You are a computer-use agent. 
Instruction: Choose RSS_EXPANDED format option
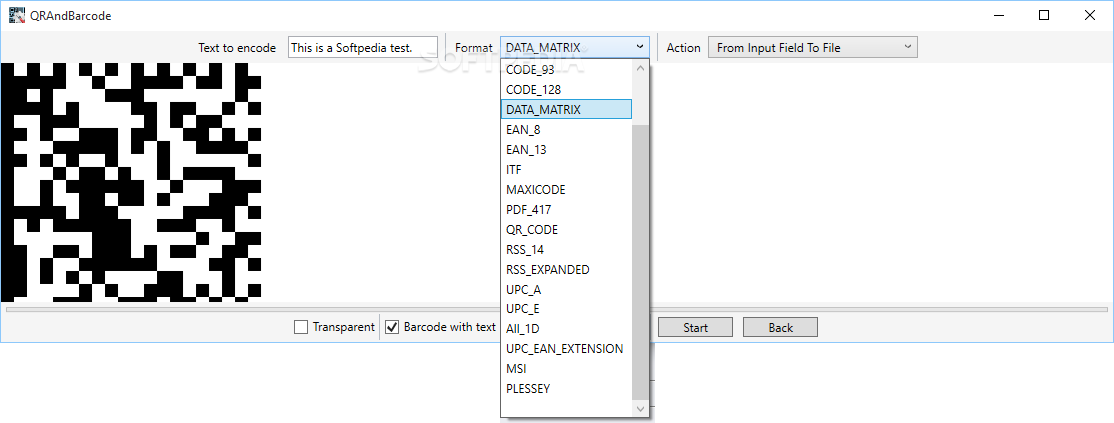point(566,269)
